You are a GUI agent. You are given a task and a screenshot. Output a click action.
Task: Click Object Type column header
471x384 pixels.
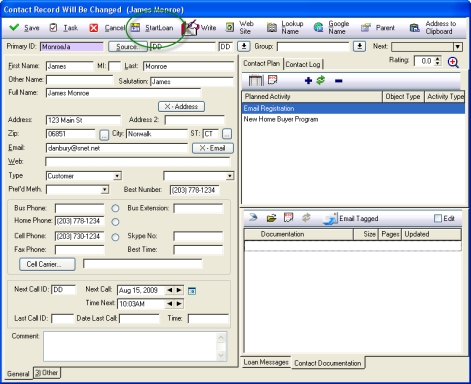(x=403, y=96)
